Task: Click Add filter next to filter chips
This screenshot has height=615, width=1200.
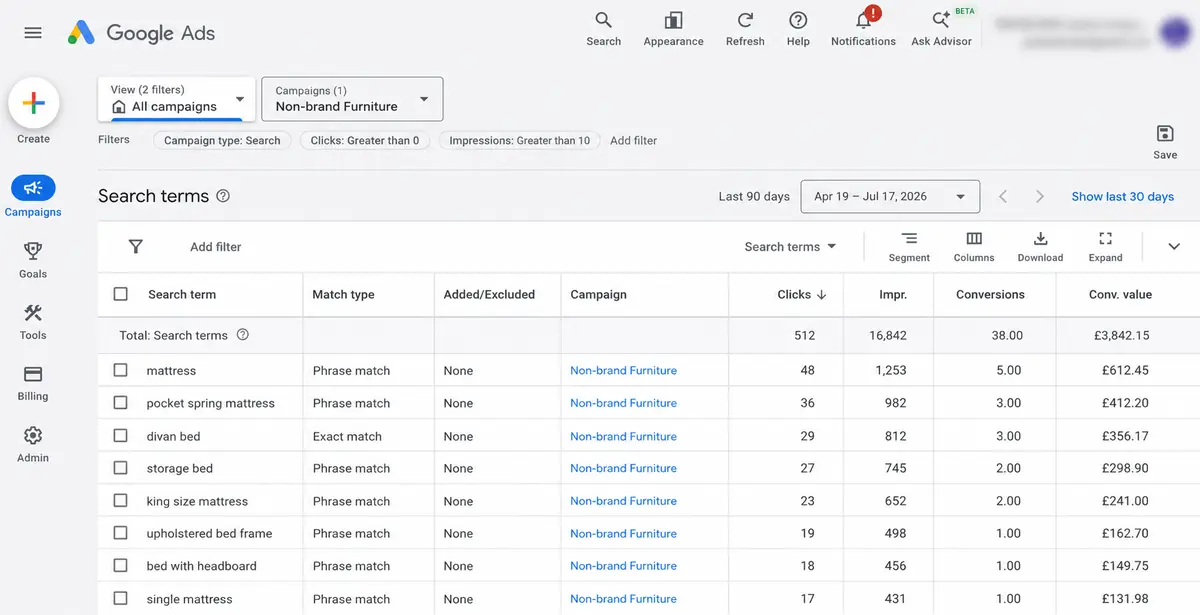Action: coord(633,141)
